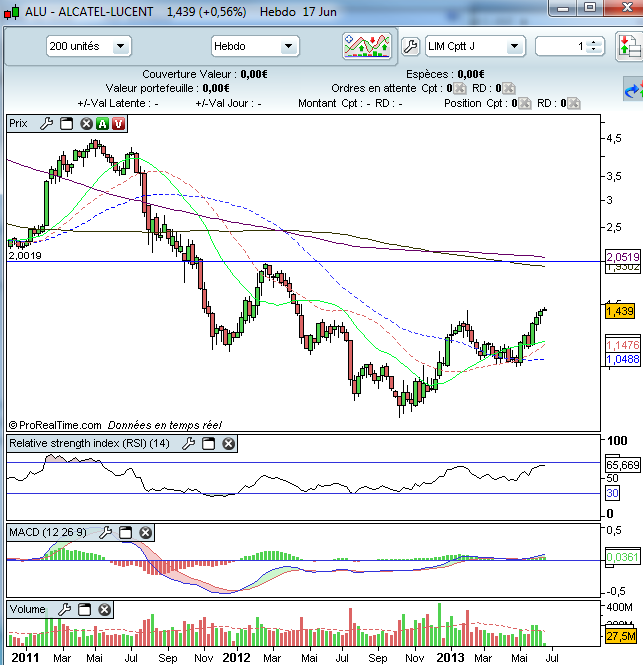Click Couverture Valeur amount 0,00€
This screenshot has width=643, height=665.
coord(254,74)
